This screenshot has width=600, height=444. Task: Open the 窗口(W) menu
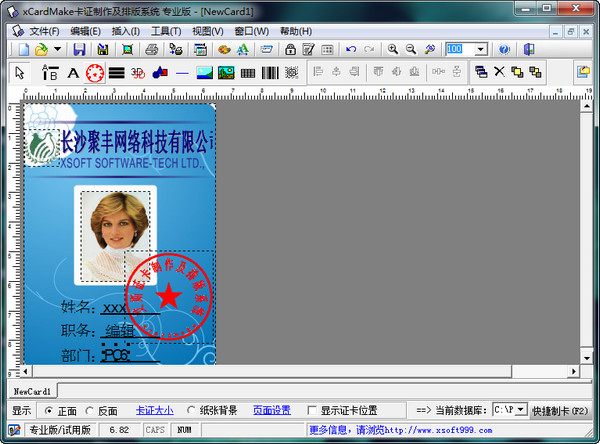[251, 31]
